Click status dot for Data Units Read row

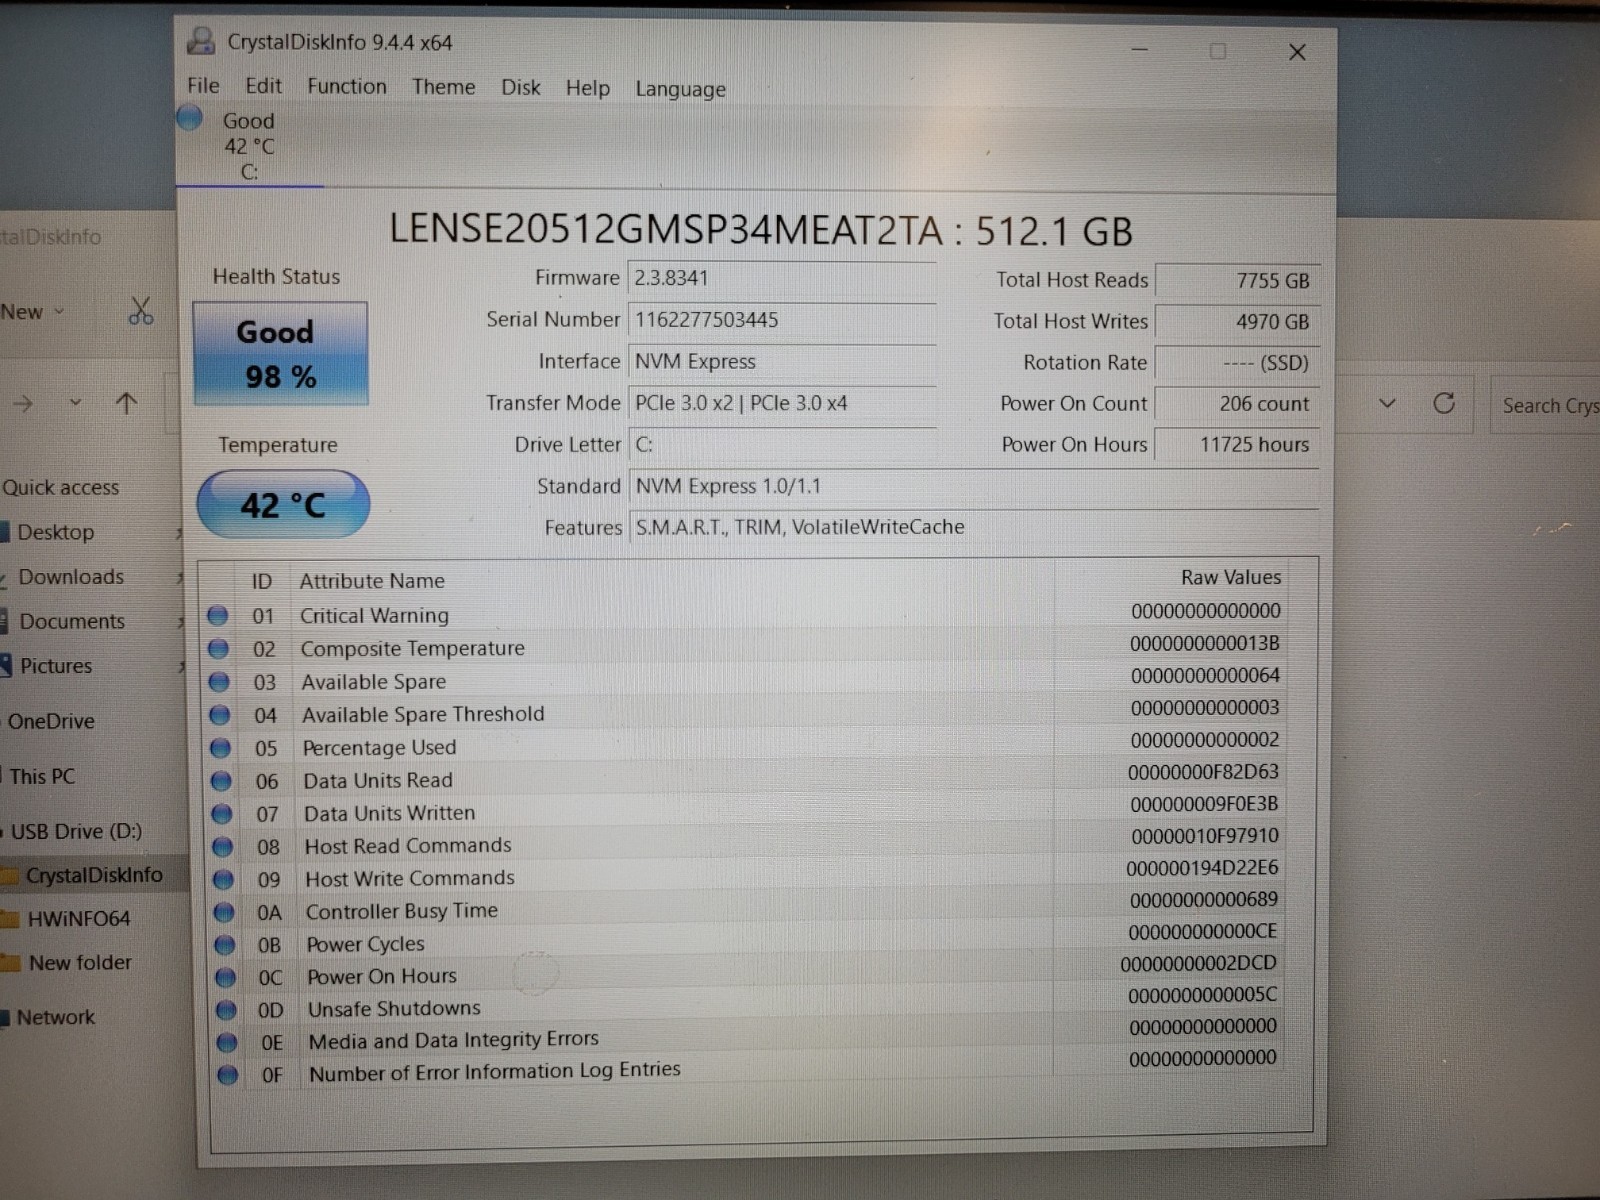point(221,781)
